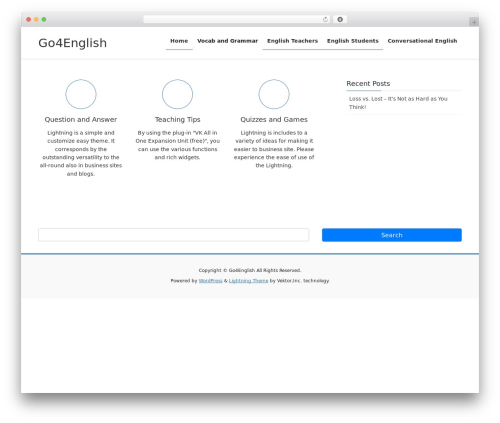Open the Loss vs. Lost recent post
This screenshot has width=500, height=423.
tap(398, 103)
